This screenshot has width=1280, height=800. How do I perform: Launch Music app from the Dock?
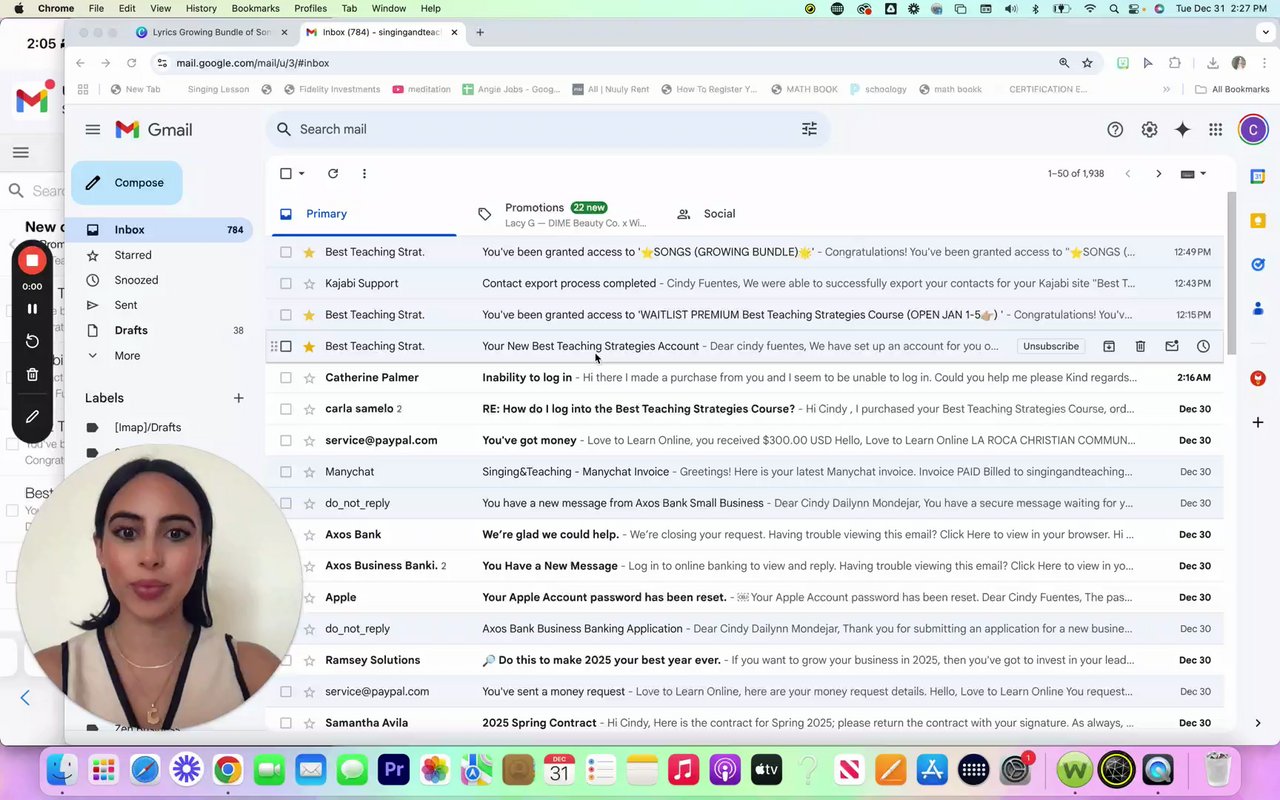tap(683, 769)
